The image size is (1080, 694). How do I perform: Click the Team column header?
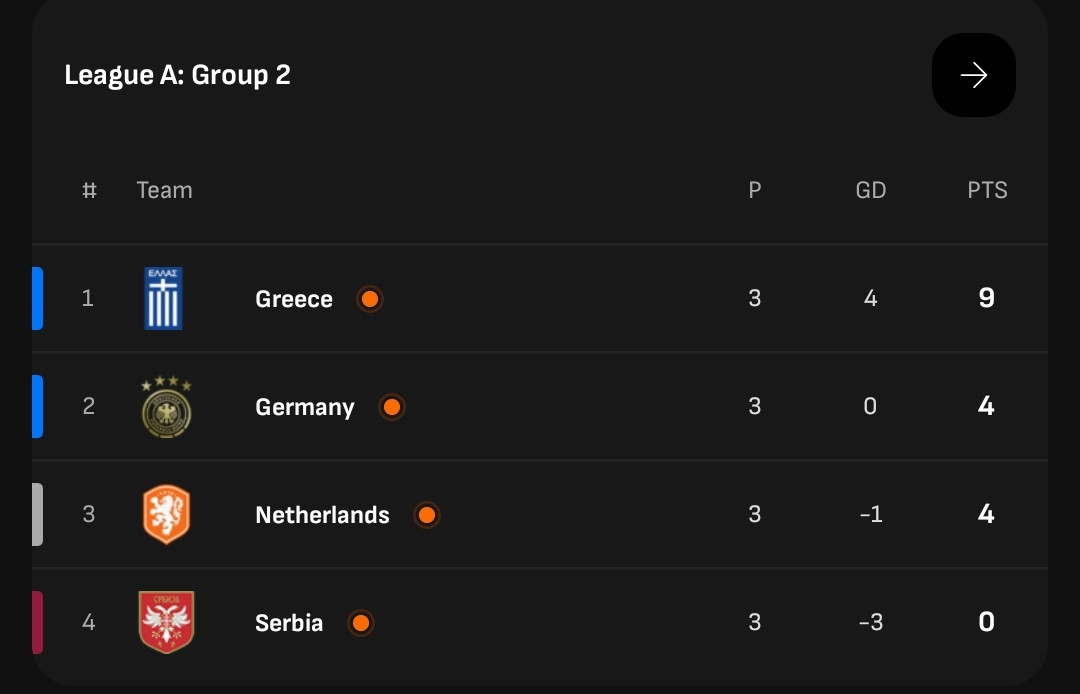[x=165, y=190]
